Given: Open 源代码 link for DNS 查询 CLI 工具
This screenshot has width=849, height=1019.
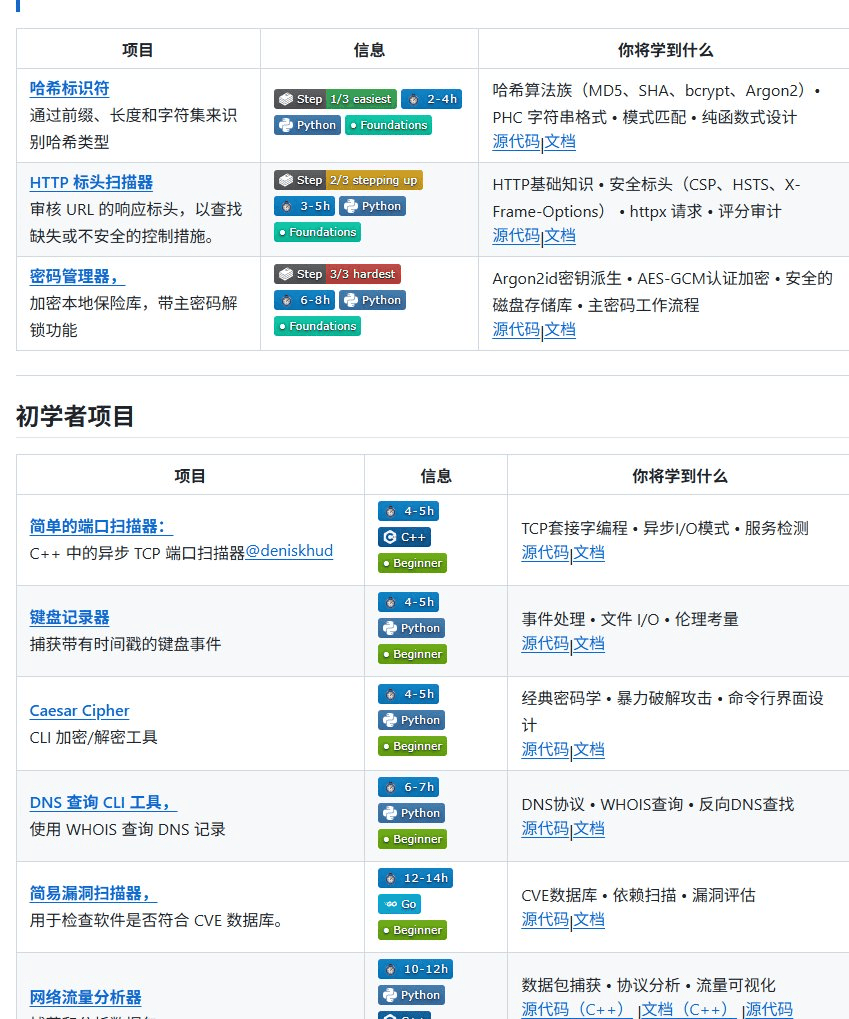Looking at the screenshot, I should click(x=545, y=829).
